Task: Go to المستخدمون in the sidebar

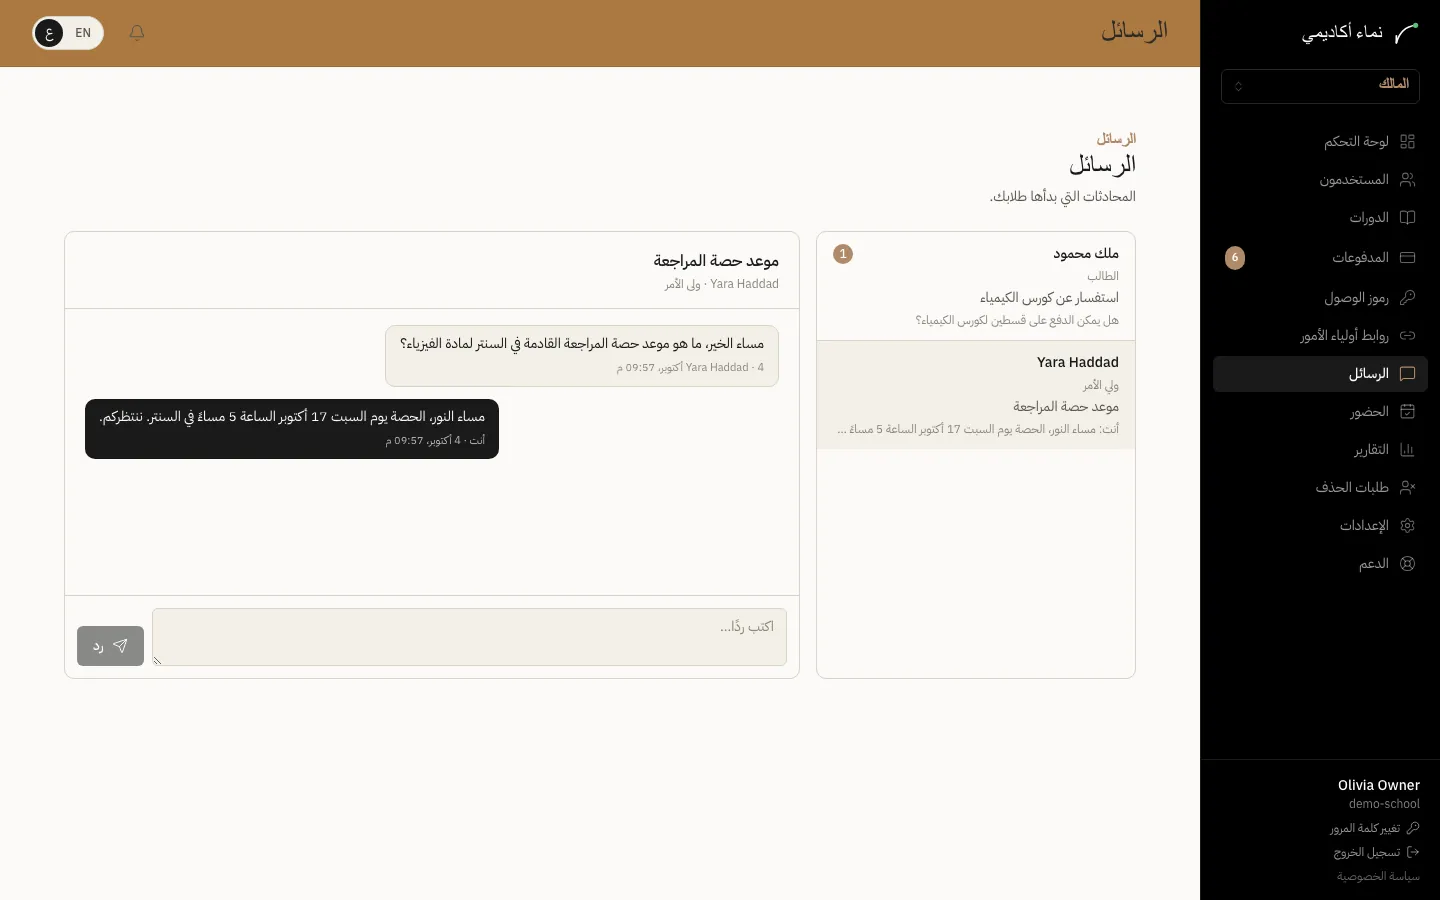Action: click(1320, 180)
